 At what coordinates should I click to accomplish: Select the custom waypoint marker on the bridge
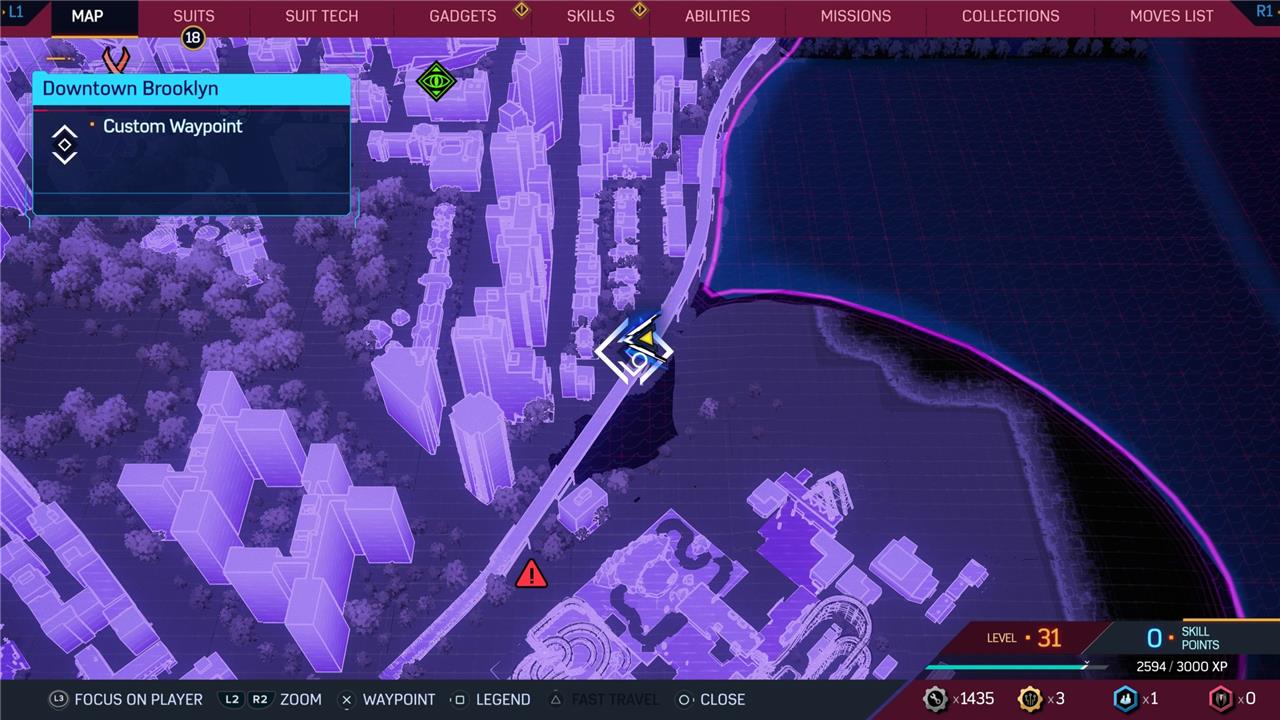(x=635, y=351)
